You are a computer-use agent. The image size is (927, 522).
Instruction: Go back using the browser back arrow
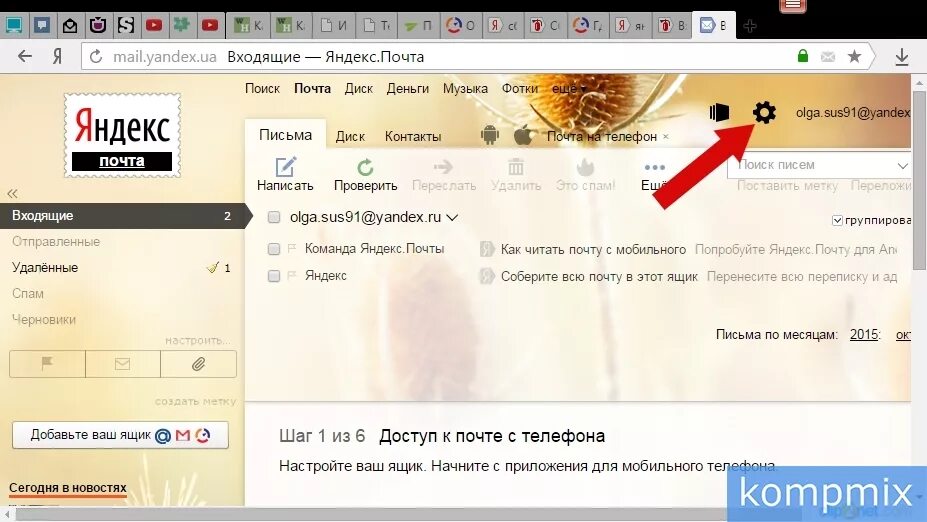coord(25,57)
